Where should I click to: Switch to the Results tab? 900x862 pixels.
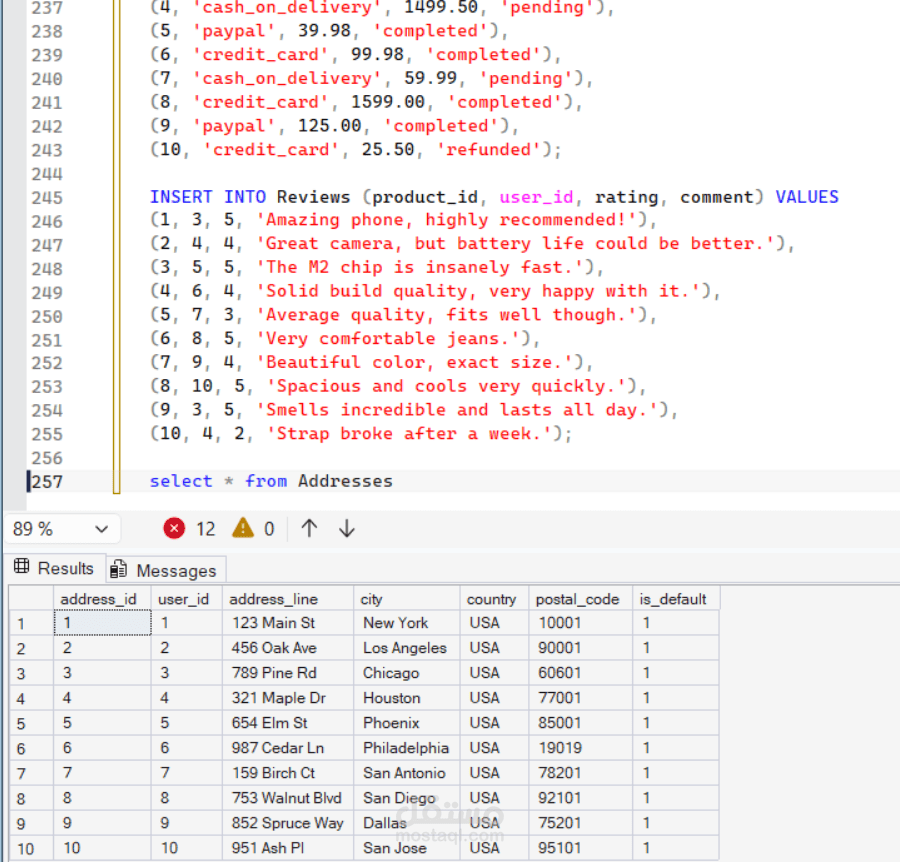point(55,568)
